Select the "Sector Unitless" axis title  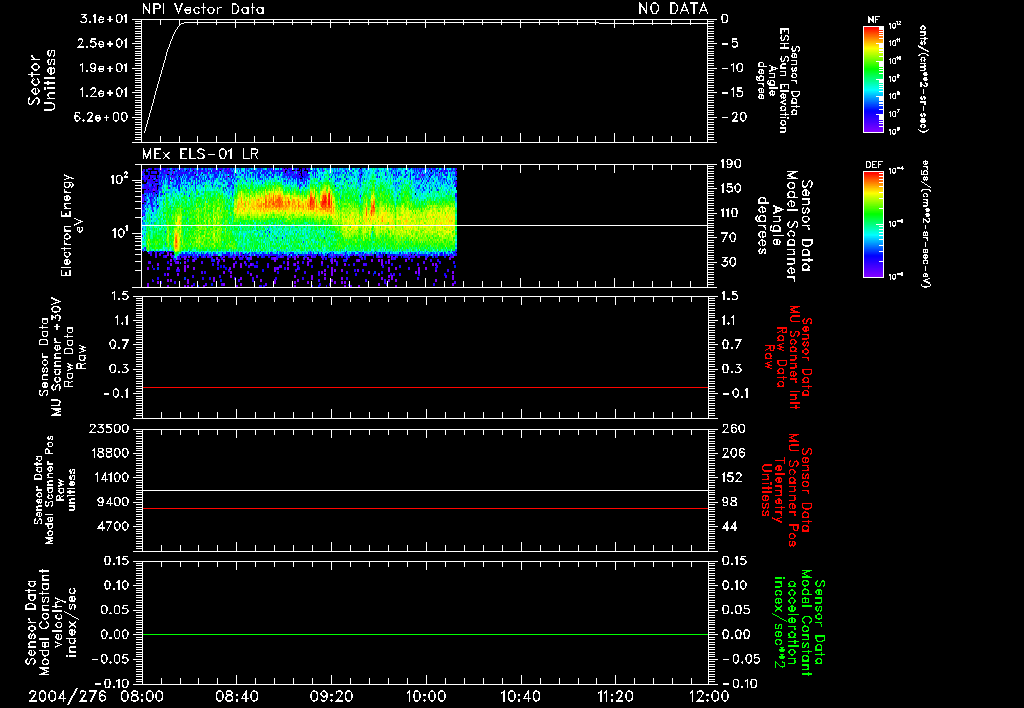tap(42, 80)
